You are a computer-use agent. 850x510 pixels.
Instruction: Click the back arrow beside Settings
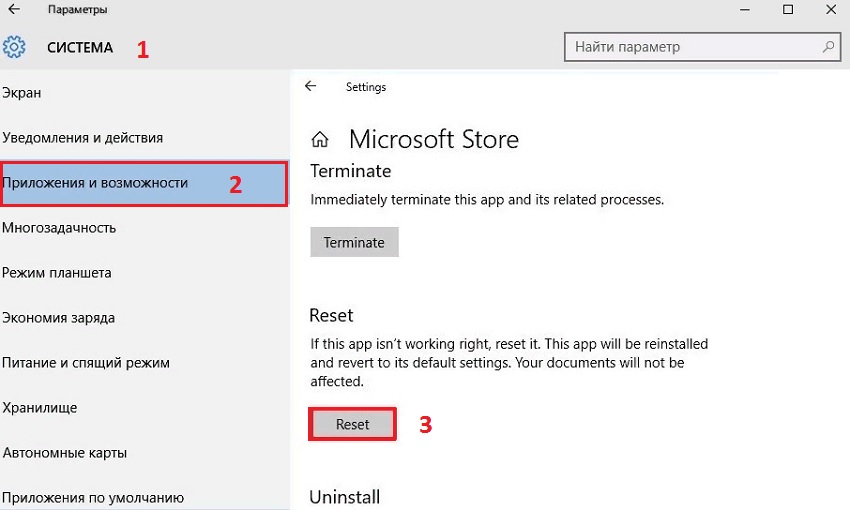point(311,86)
